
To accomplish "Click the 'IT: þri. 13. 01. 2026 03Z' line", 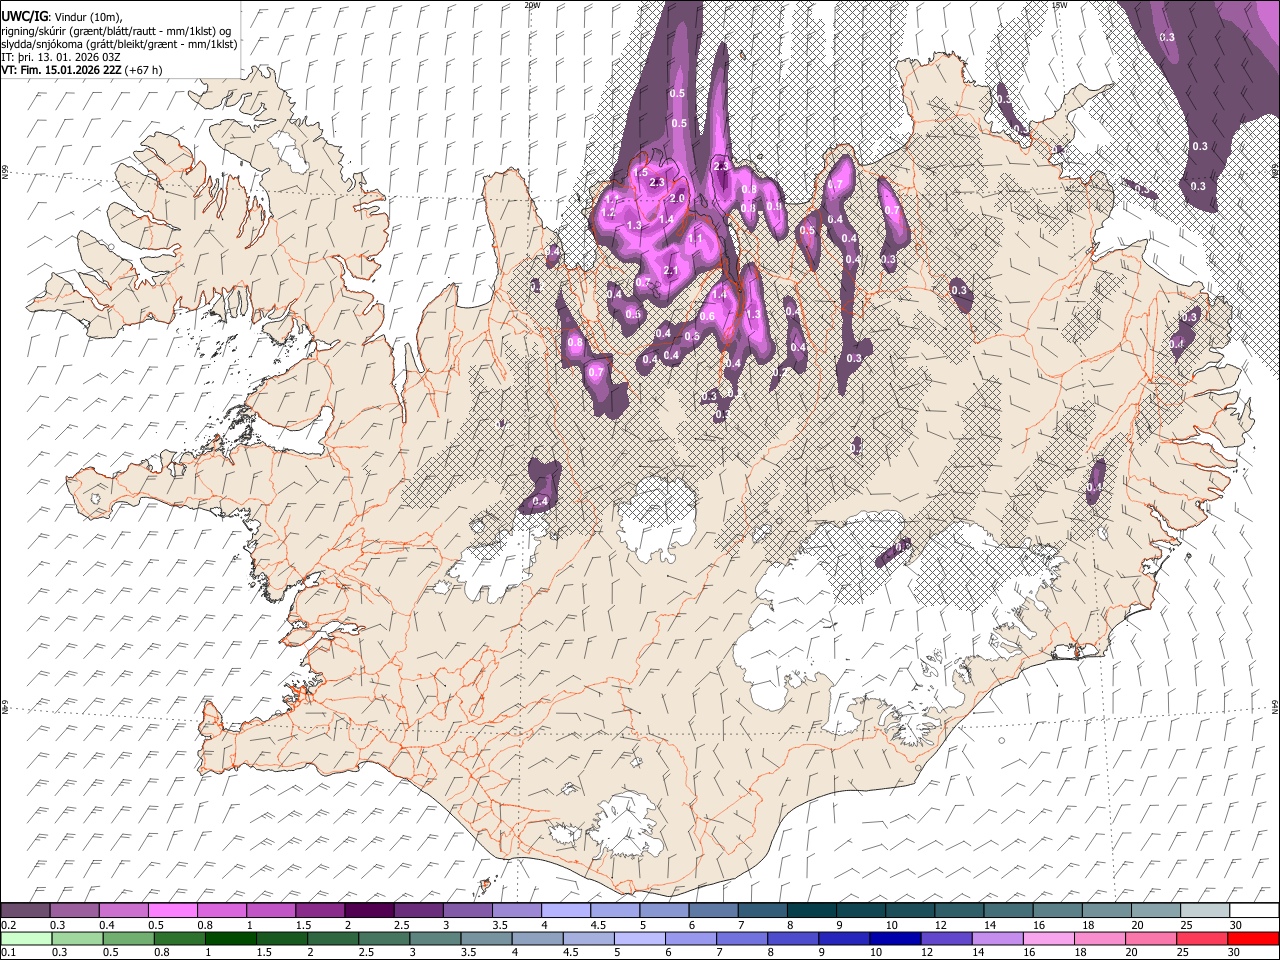I will point(61,57).
